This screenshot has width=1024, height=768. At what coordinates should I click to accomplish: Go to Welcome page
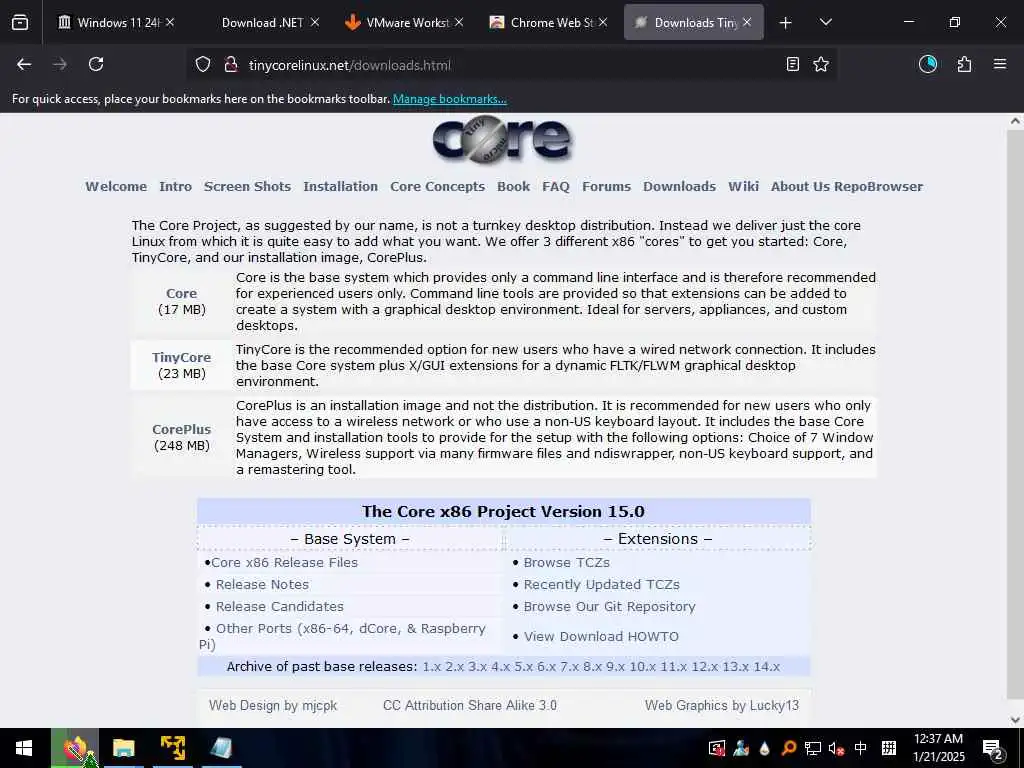click(116, 187)
